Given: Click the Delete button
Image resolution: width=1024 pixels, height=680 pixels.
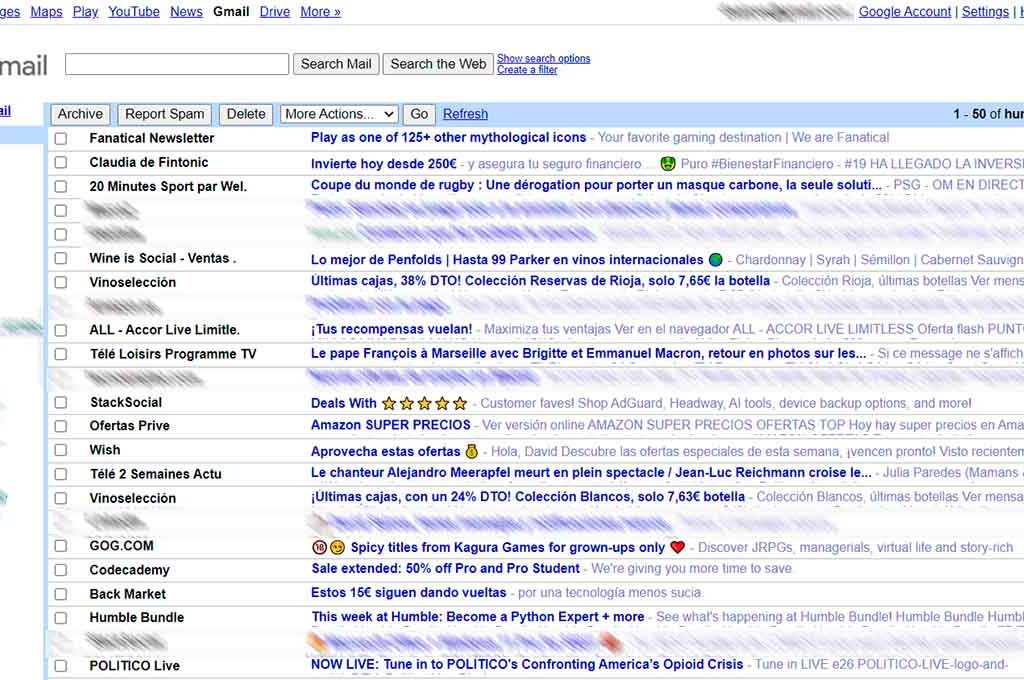Looking at the screenshot, I should tap(246, 114).
